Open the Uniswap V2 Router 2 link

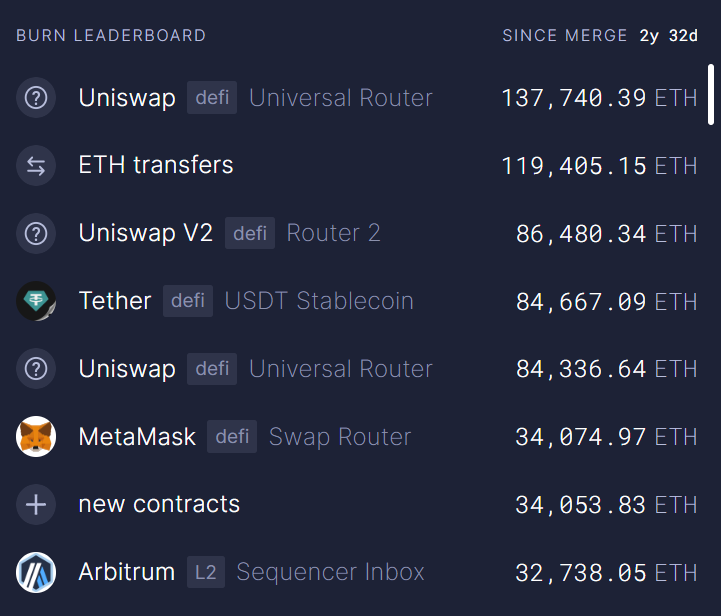333,233
